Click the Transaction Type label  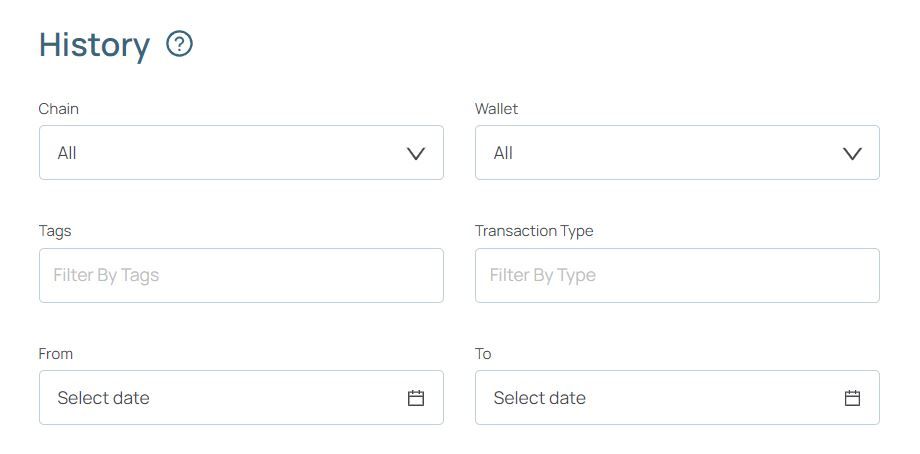click(534, 231)
